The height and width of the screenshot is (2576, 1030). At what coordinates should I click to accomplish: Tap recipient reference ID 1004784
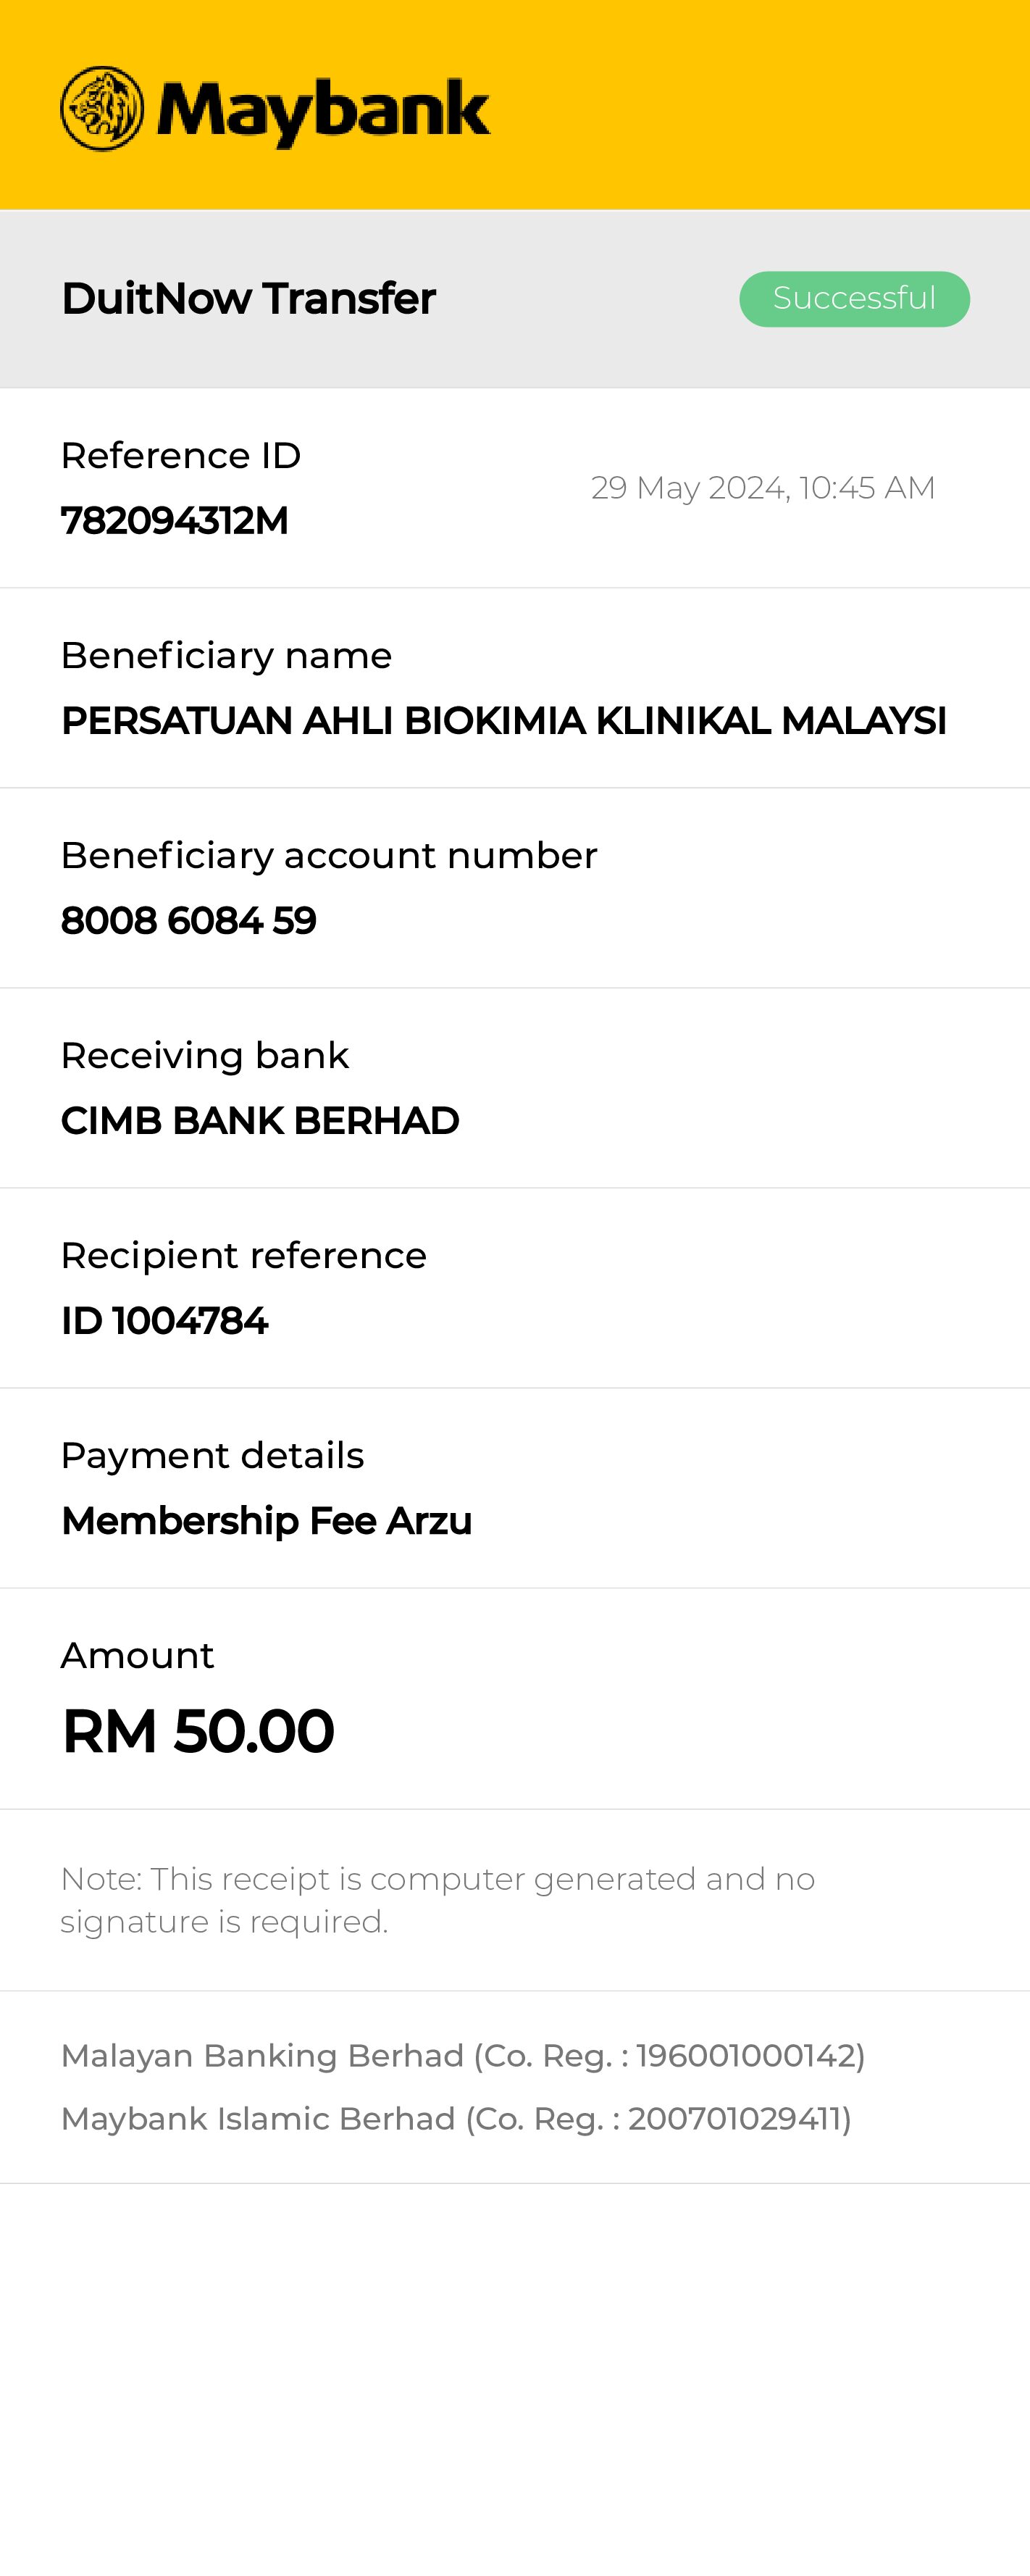164,1321
